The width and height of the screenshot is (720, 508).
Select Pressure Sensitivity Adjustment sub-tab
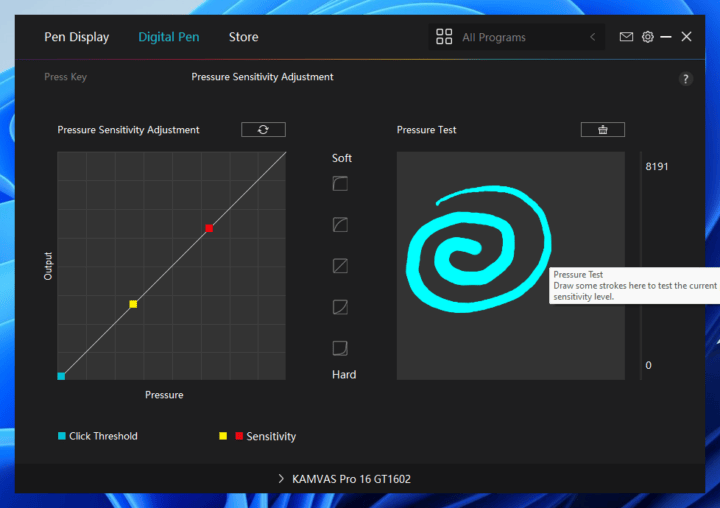coord(262,77)
